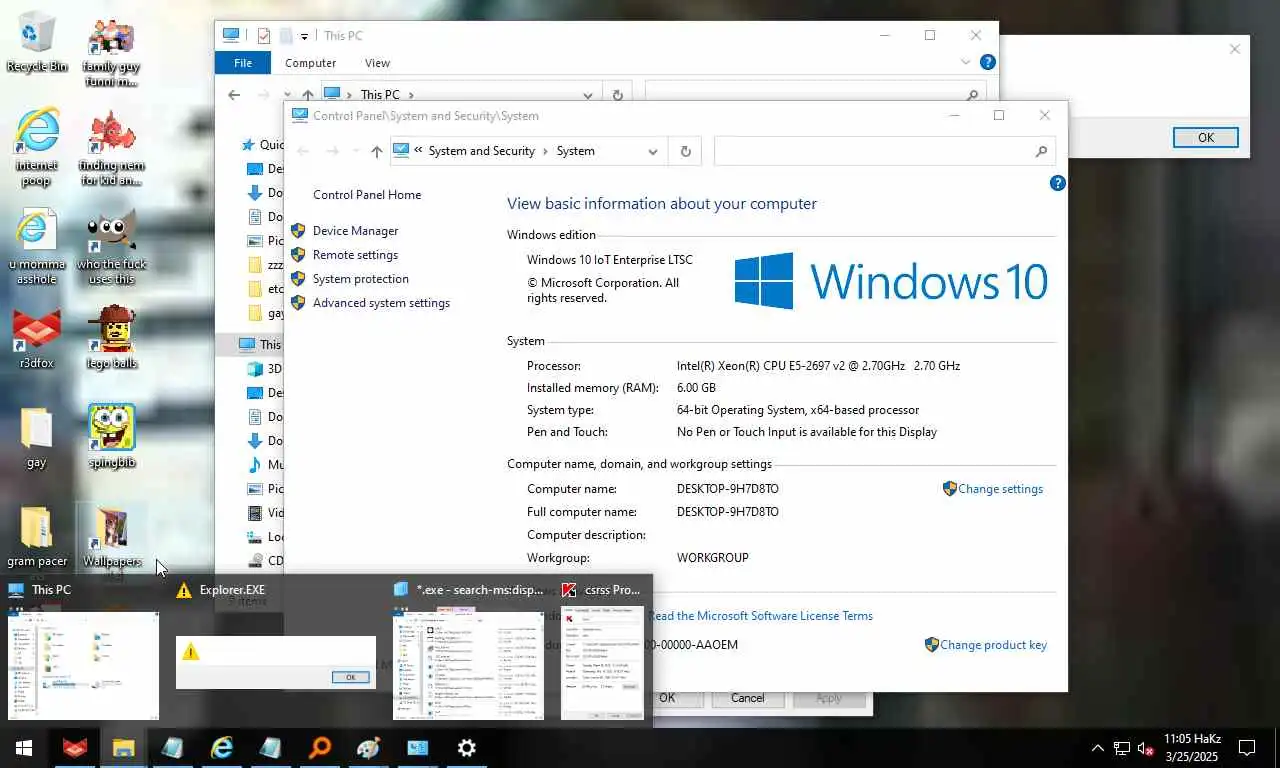Click the File Explorer taskbar icon

pos(123,747)
